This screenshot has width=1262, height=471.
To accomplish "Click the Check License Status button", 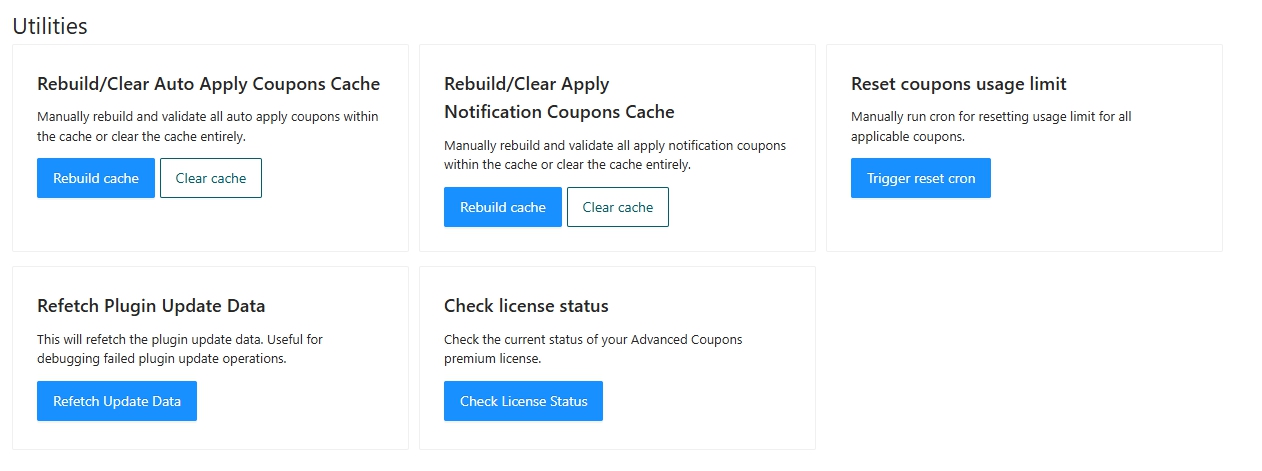I will point(523,401).
